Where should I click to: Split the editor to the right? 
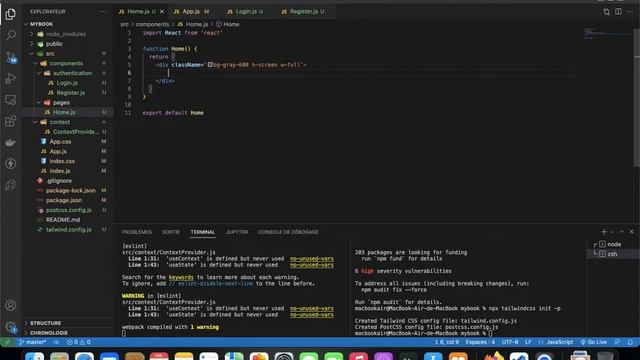(618, 11)
